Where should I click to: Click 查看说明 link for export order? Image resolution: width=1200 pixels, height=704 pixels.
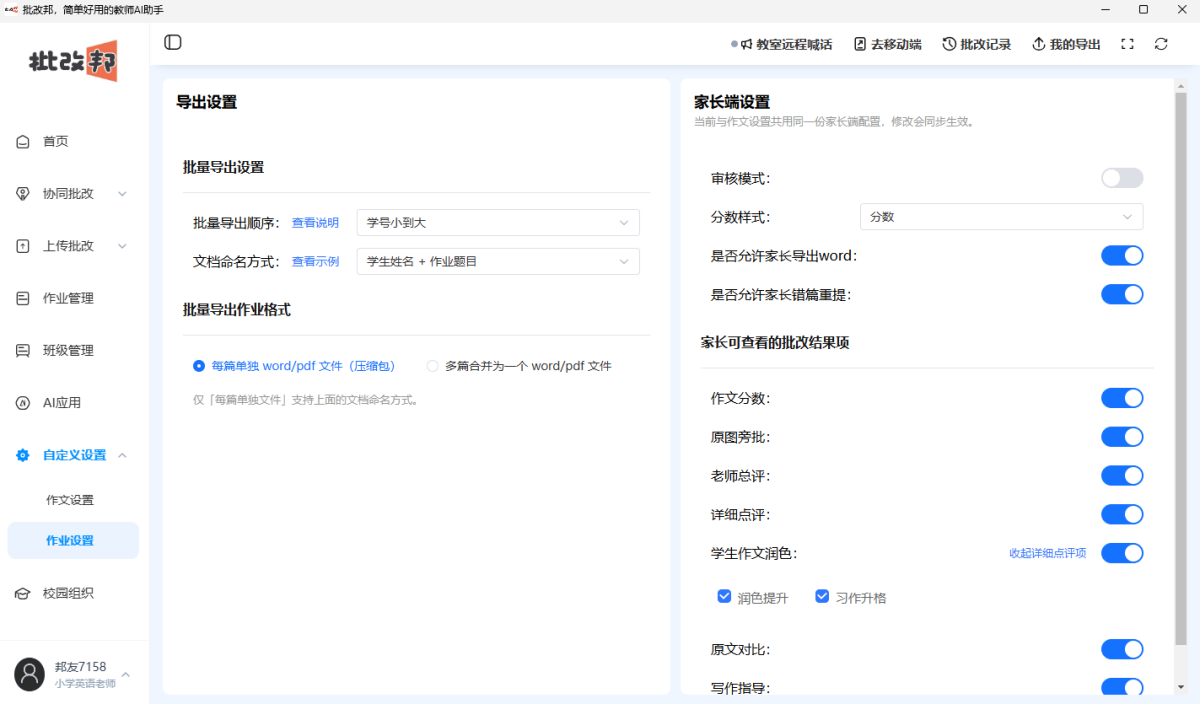315,223
